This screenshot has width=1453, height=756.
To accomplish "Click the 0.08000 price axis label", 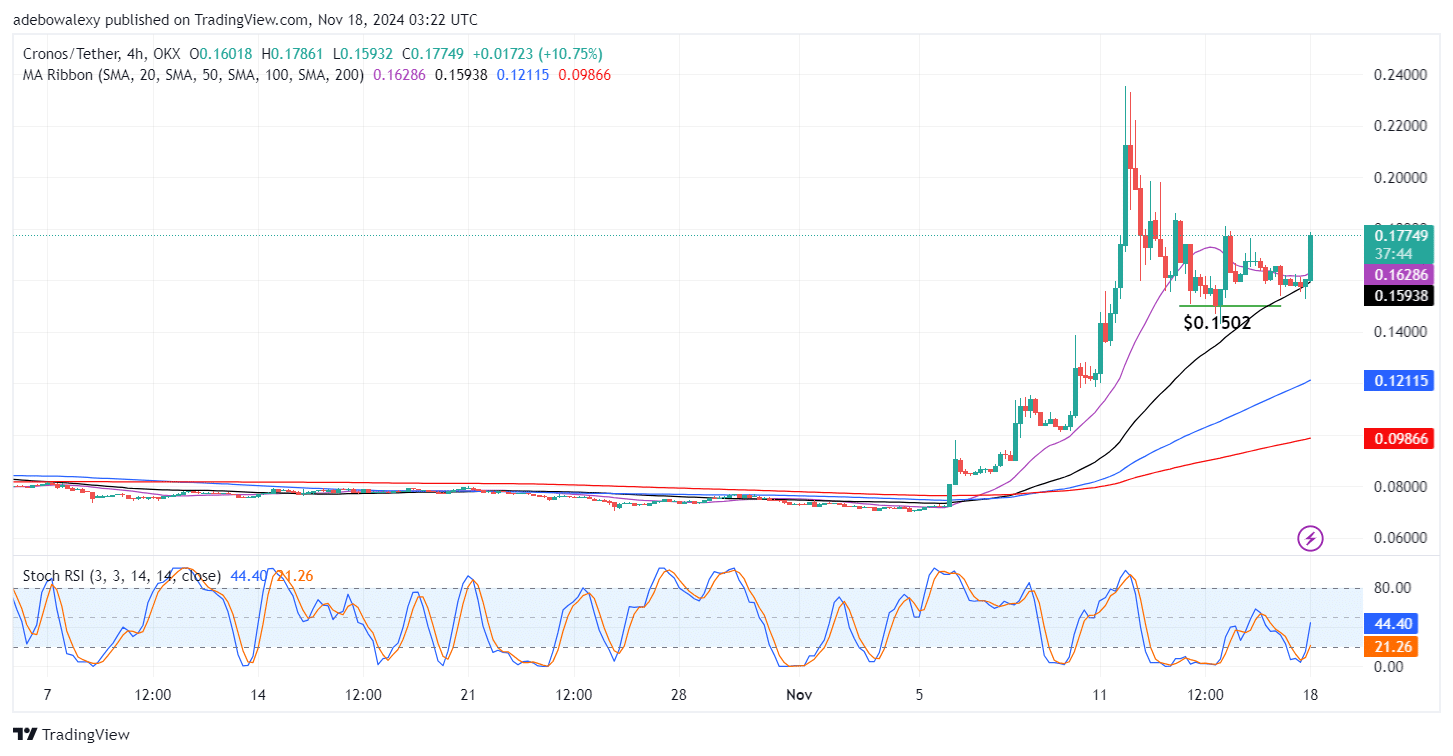I will coord(1400,487).
